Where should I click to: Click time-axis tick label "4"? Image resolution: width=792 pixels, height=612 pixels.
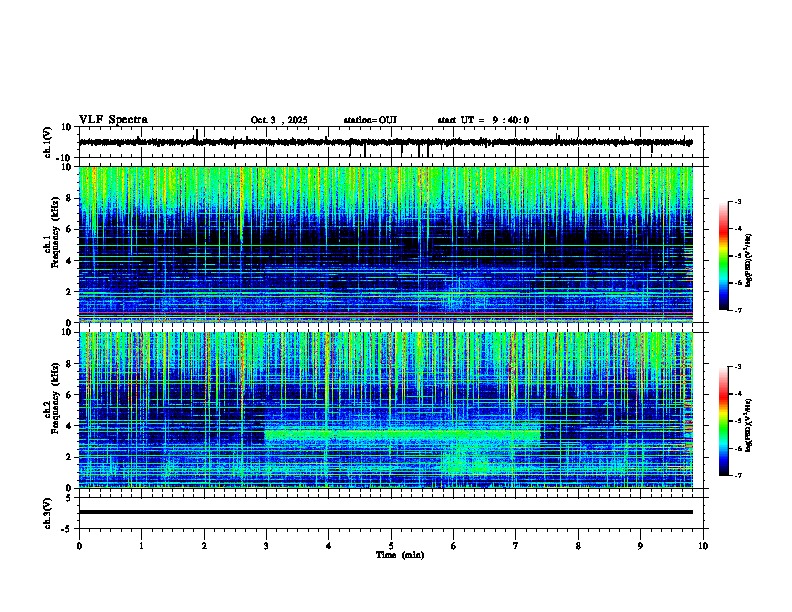point(329,546)
